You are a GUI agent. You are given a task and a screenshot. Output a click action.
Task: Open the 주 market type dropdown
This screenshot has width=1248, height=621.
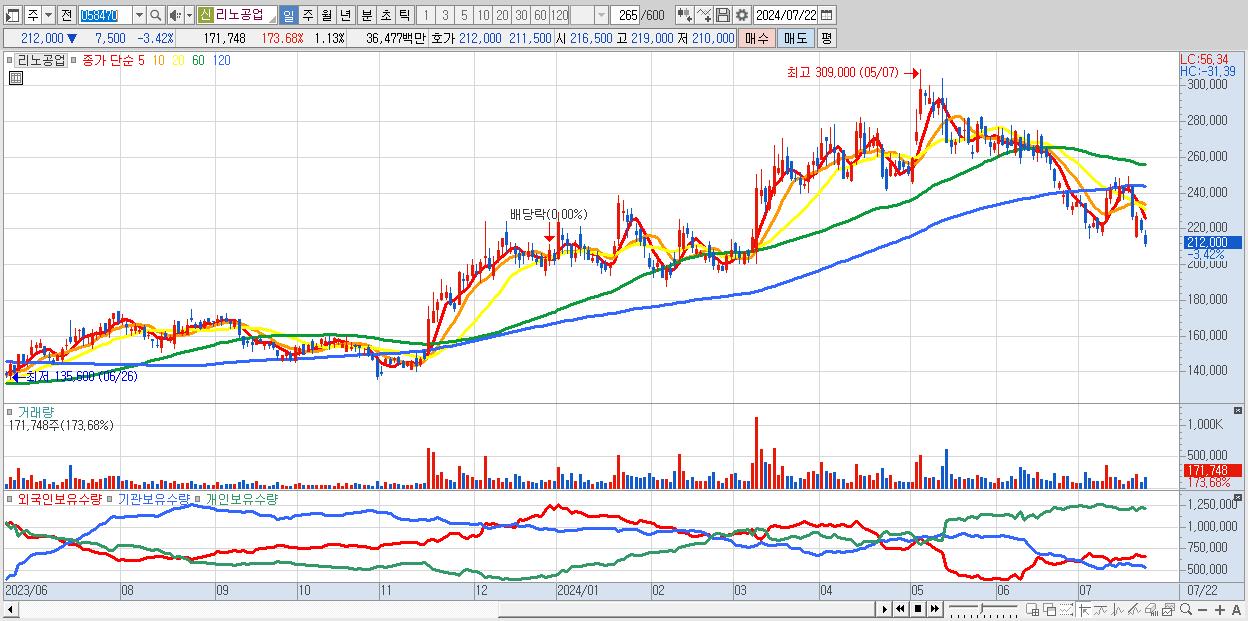(48, 15)
